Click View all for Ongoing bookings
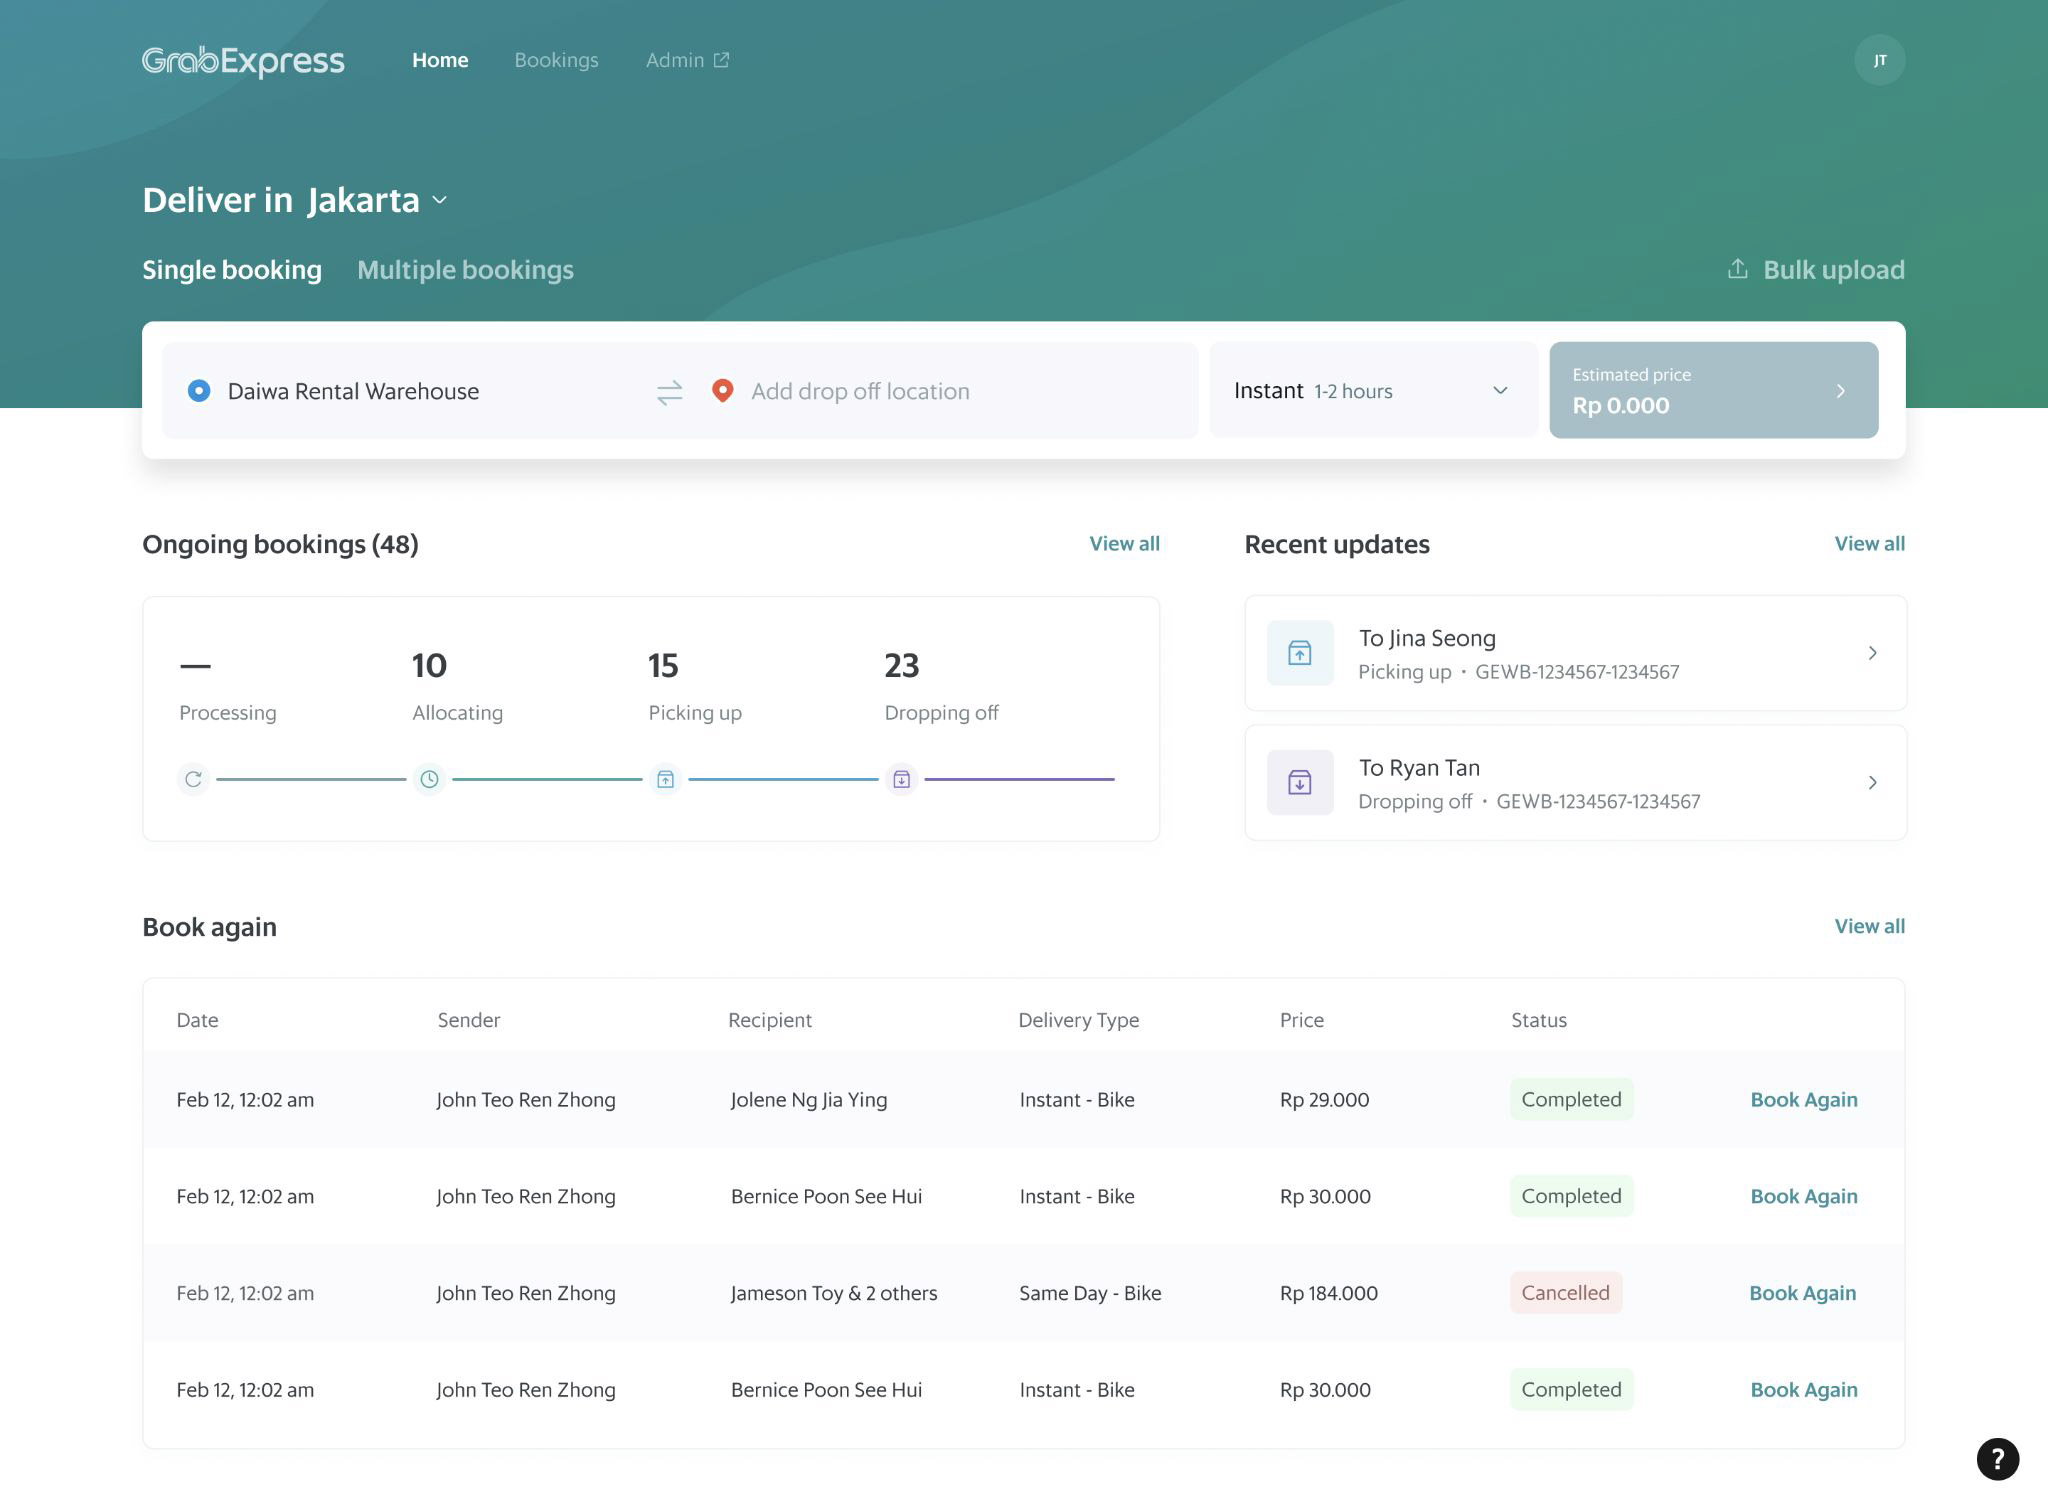 [1124, 544]
